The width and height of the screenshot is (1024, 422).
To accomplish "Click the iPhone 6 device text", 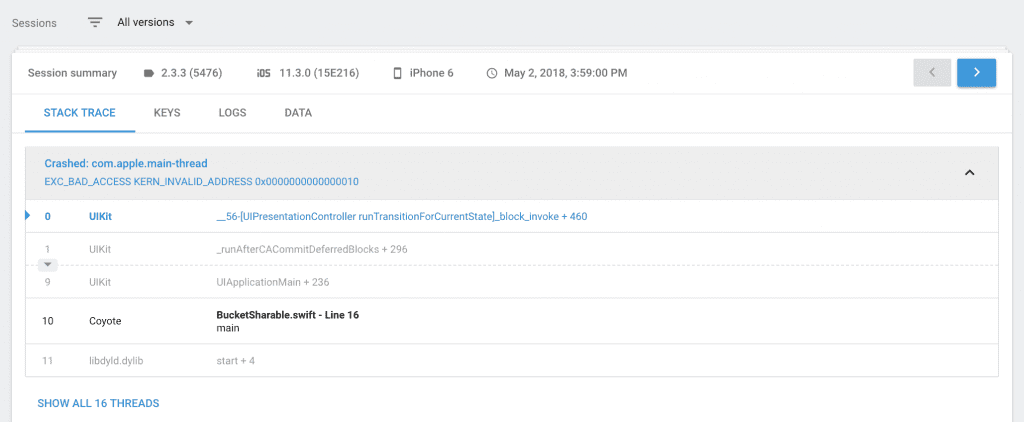I will (x=432, y=73).
